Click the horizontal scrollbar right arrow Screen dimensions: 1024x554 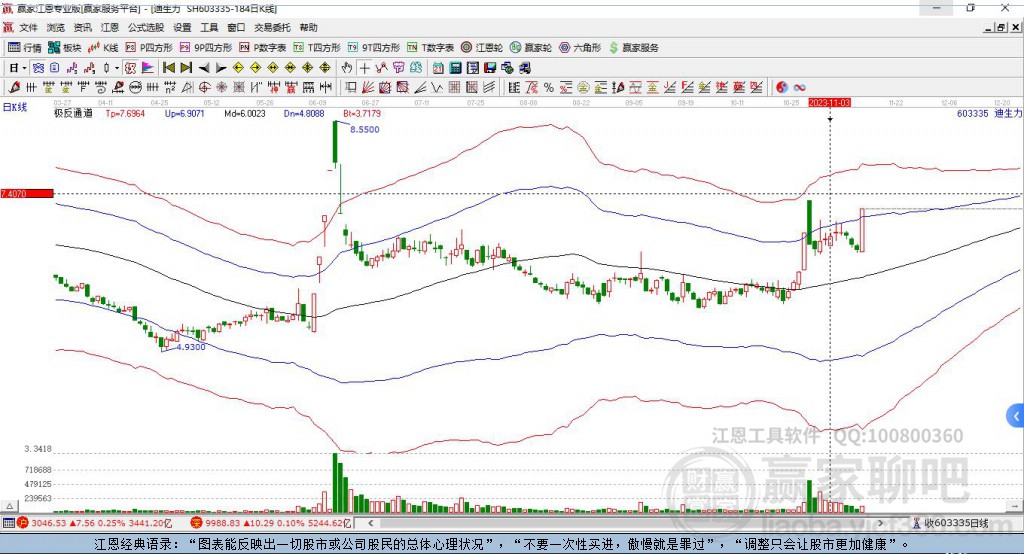point(880,523)
